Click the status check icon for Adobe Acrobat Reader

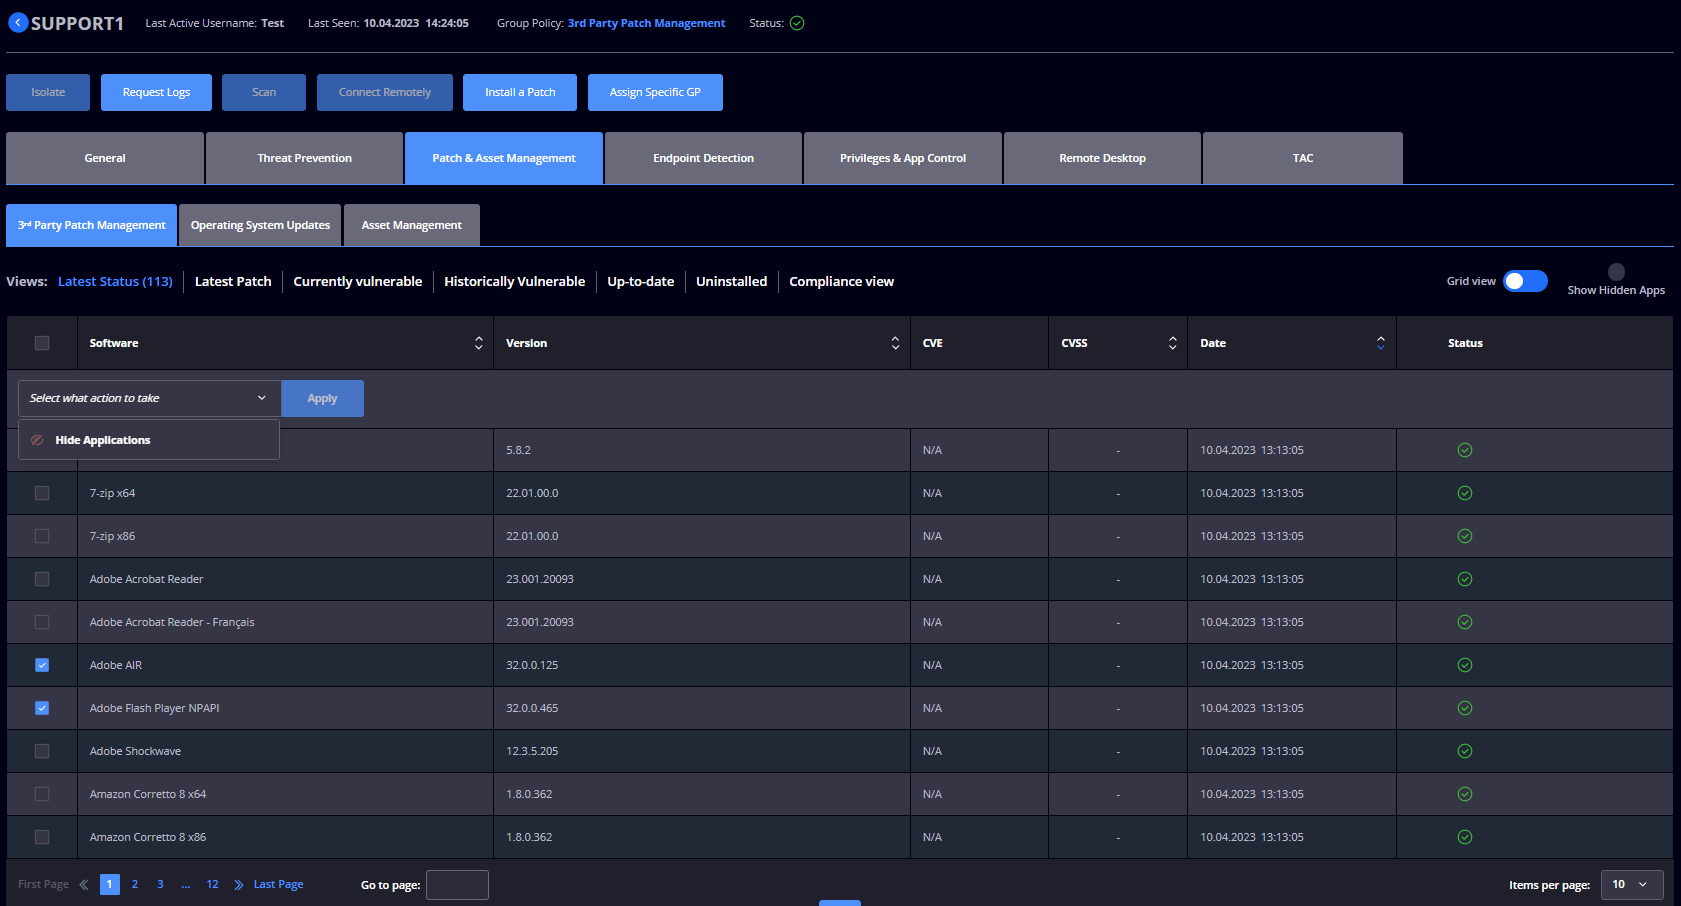[x=1465, y=579]
